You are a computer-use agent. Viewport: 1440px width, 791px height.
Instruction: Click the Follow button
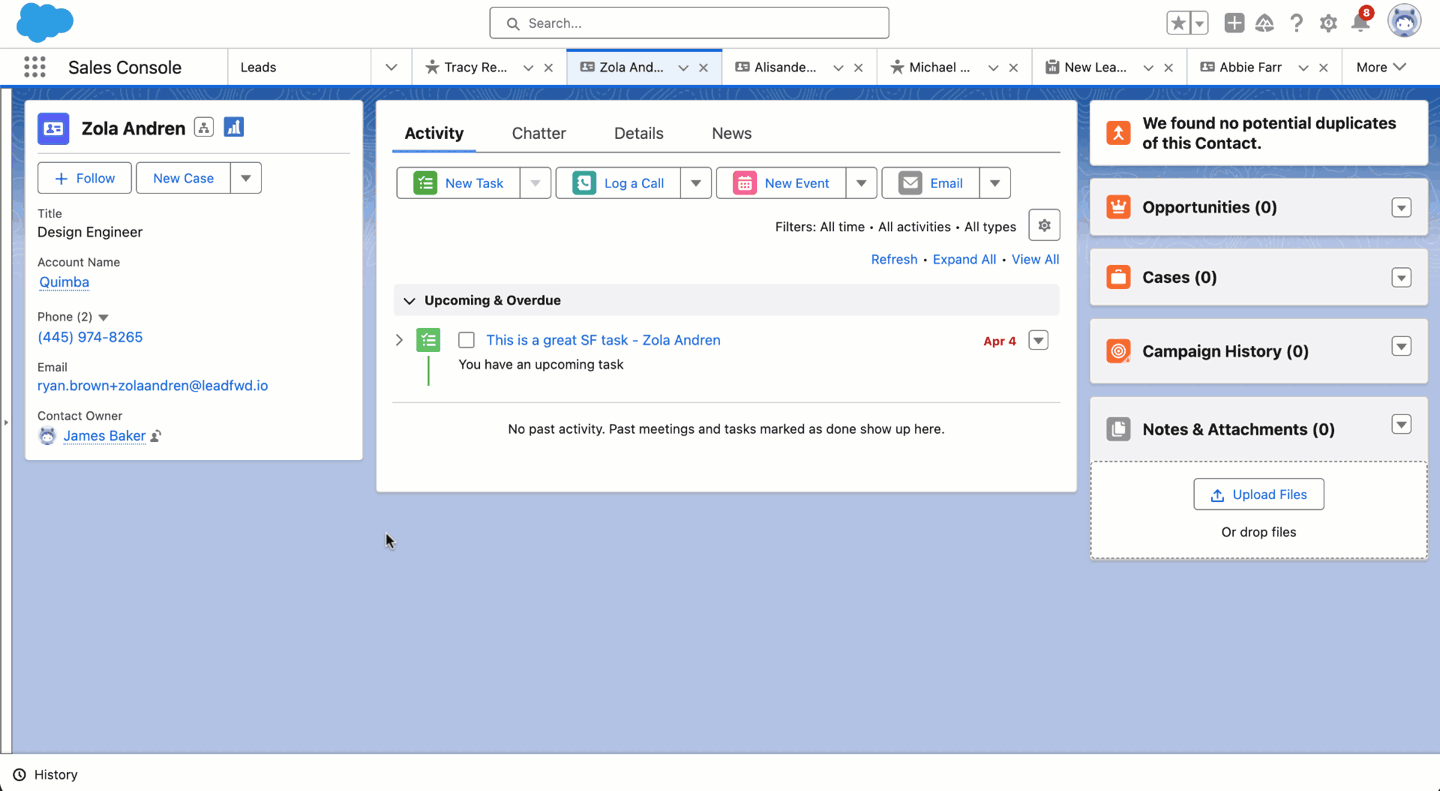84,178
